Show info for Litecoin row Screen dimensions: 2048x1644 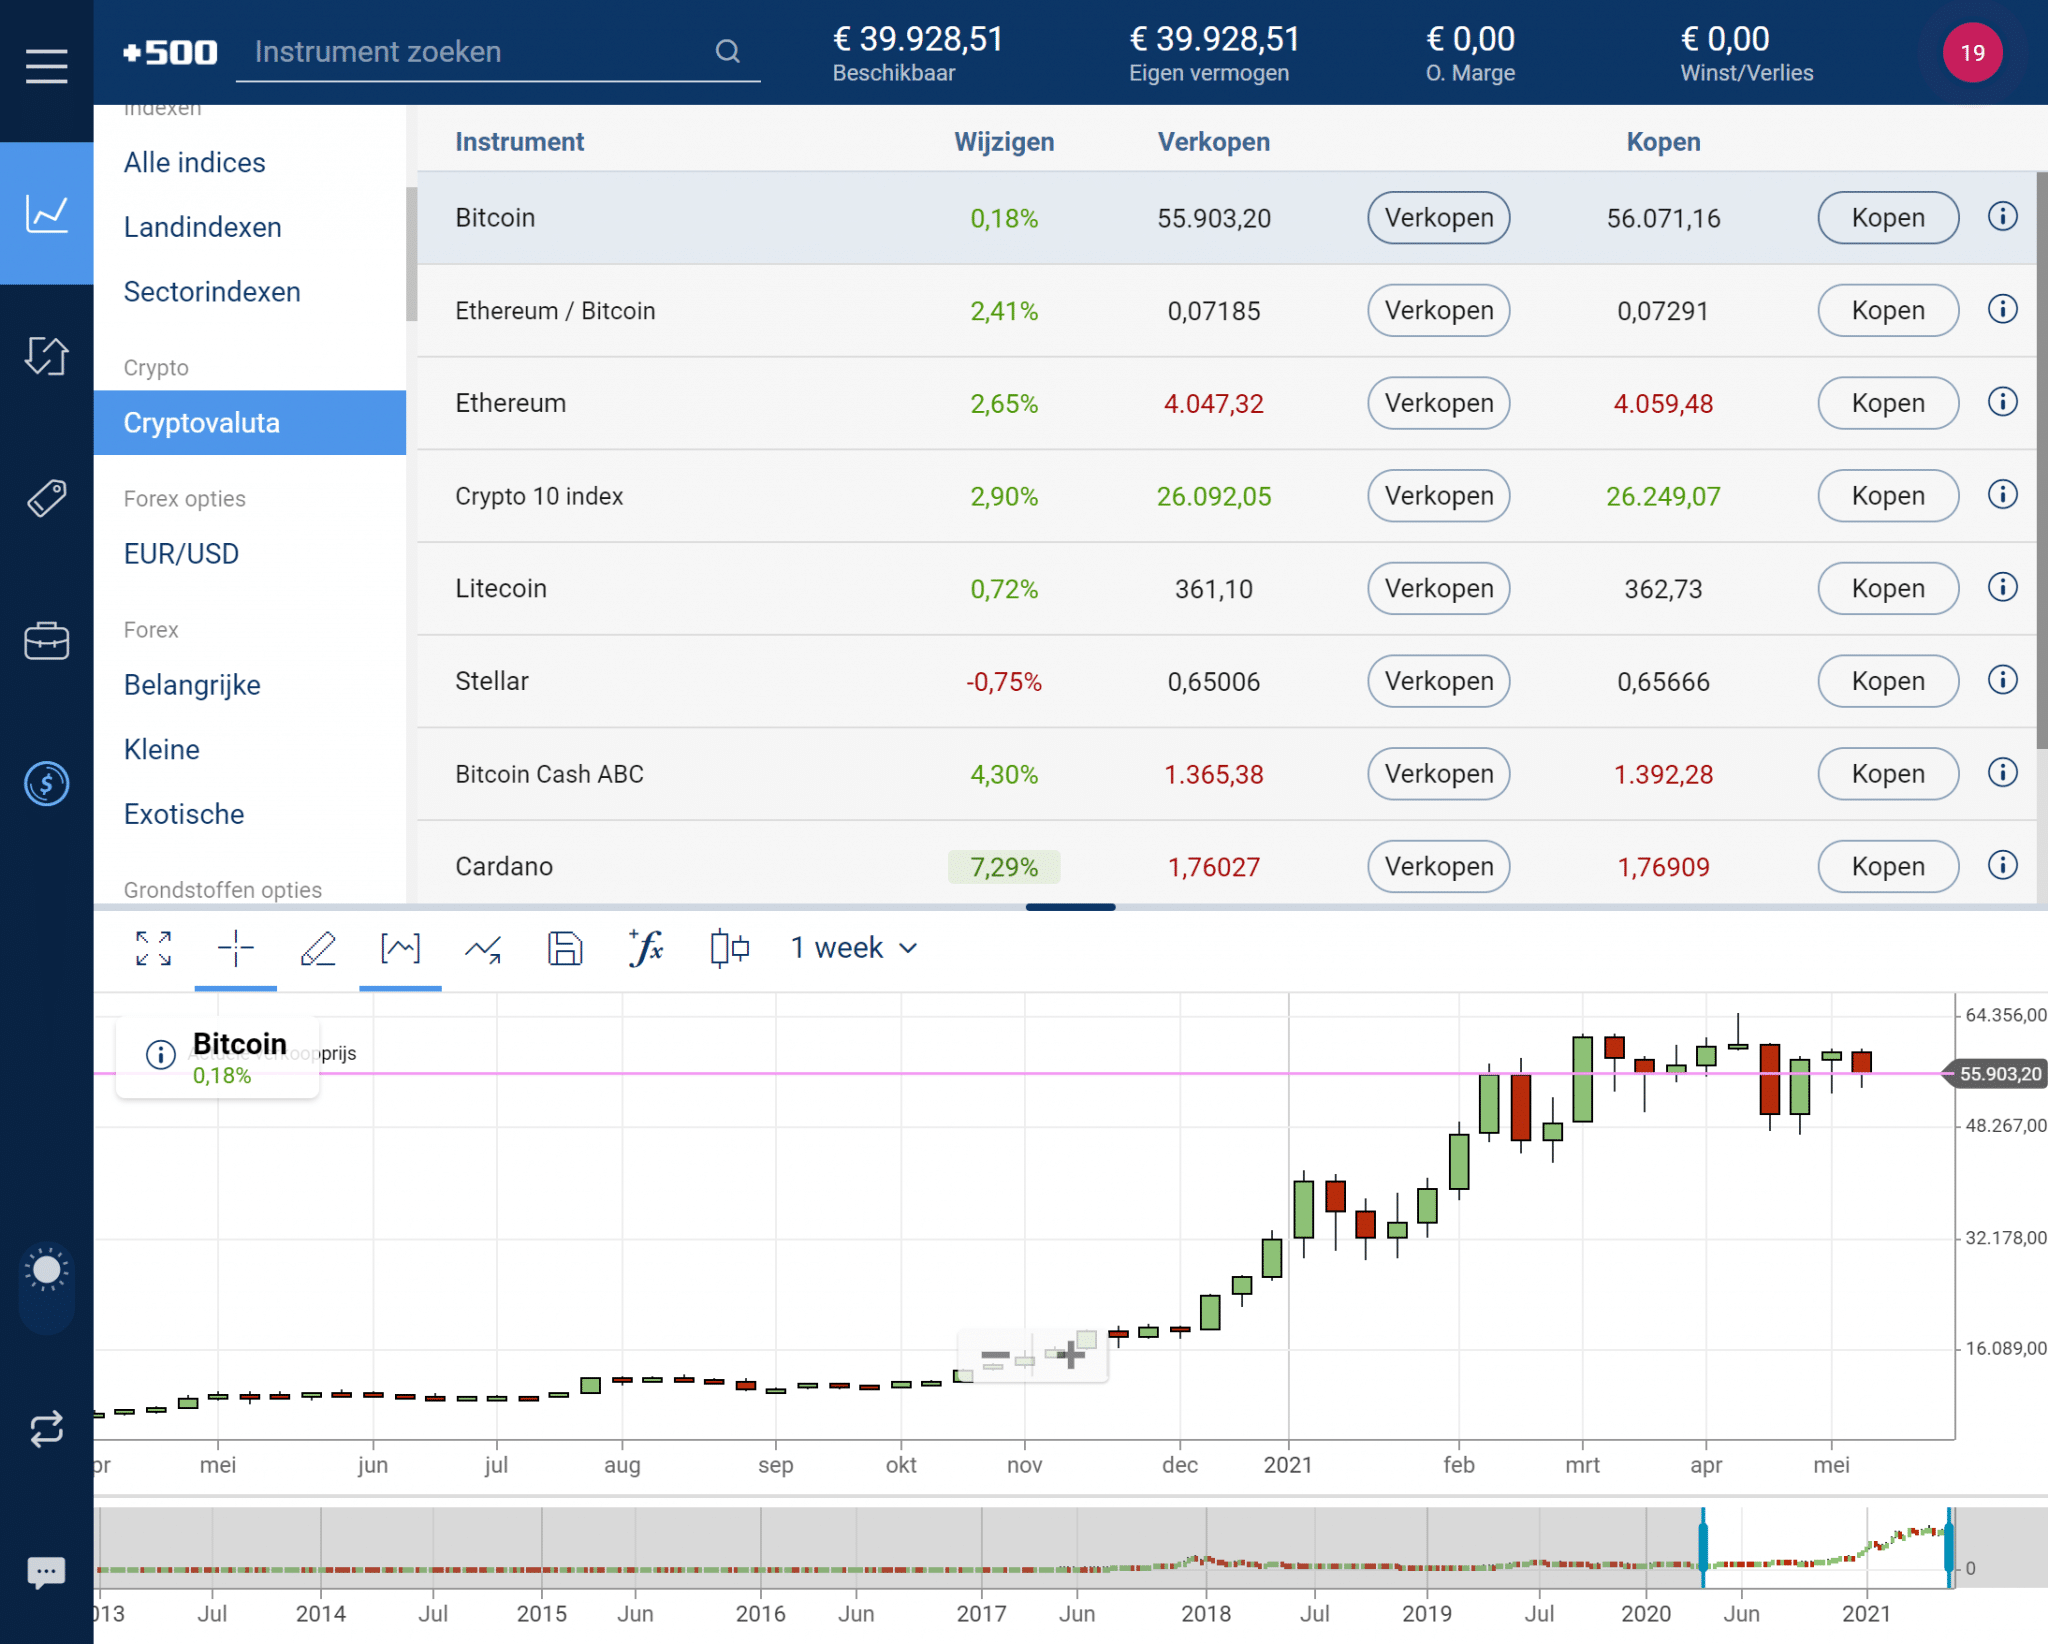(2002, 587)
